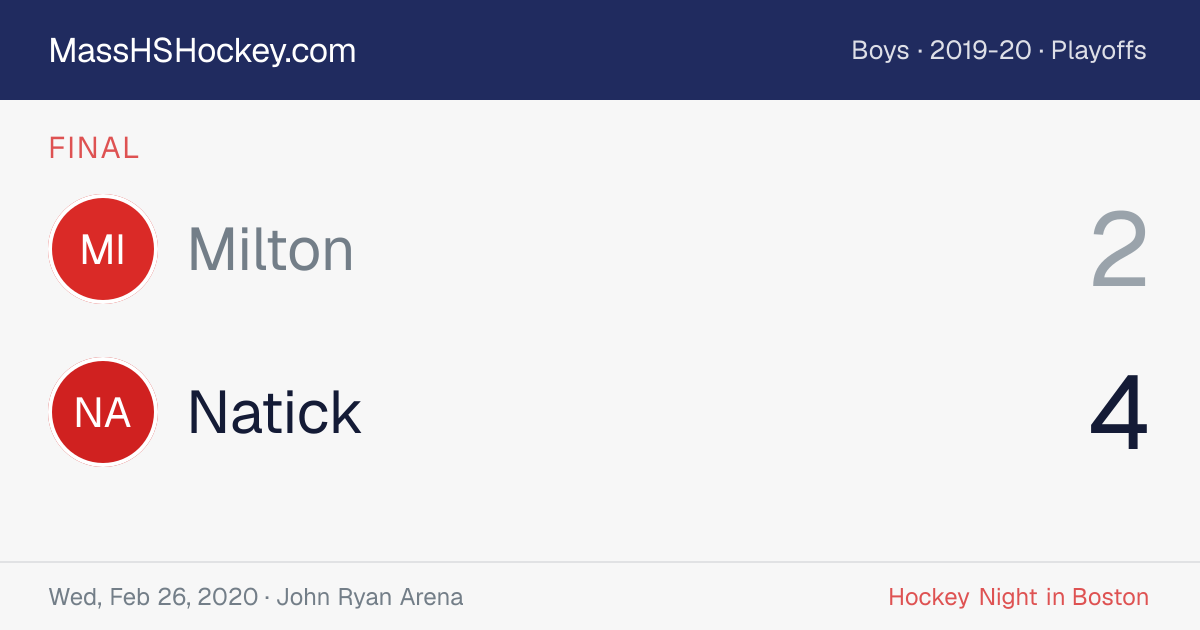Click blank scoreboard area between team names and scores
The height and width of the screenshot is (630, 1200).
coord(720,330)
